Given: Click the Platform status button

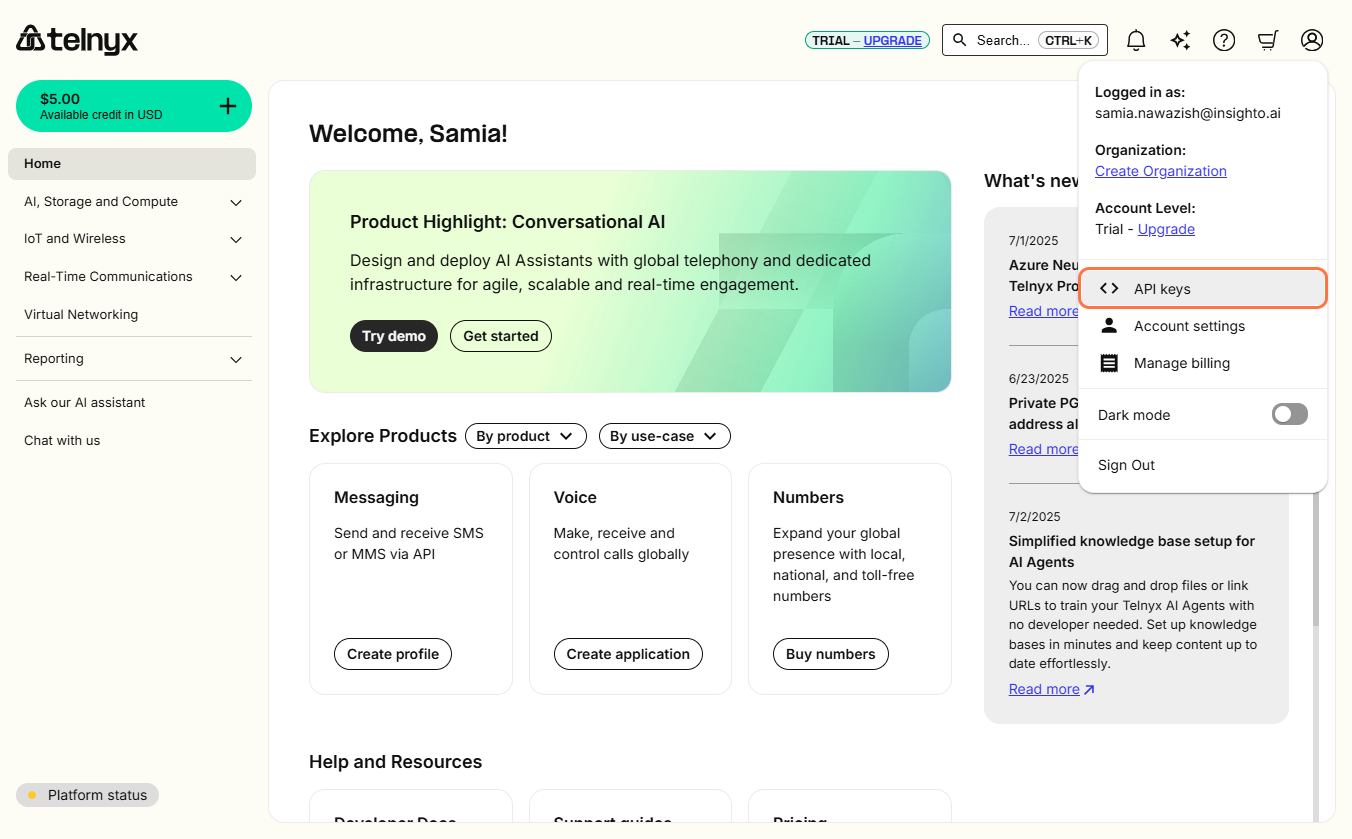Looking at the screenshot, I should tap(88, 795).
